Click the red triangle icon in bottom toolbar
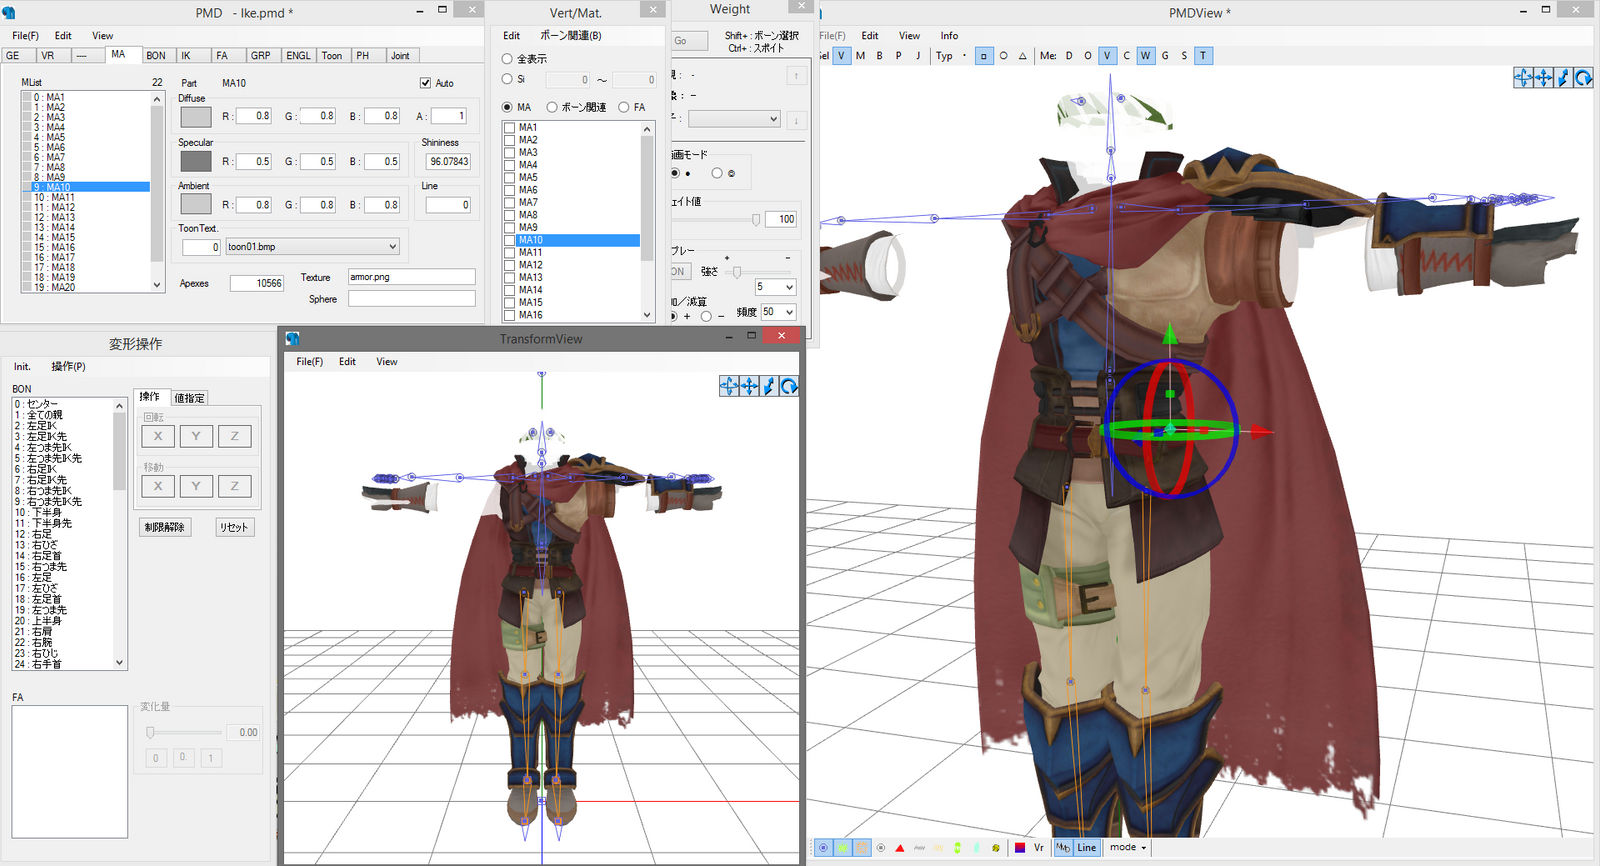Image resolution: width=1600 pixels, height=866 pixels. (x=899, y=848)
